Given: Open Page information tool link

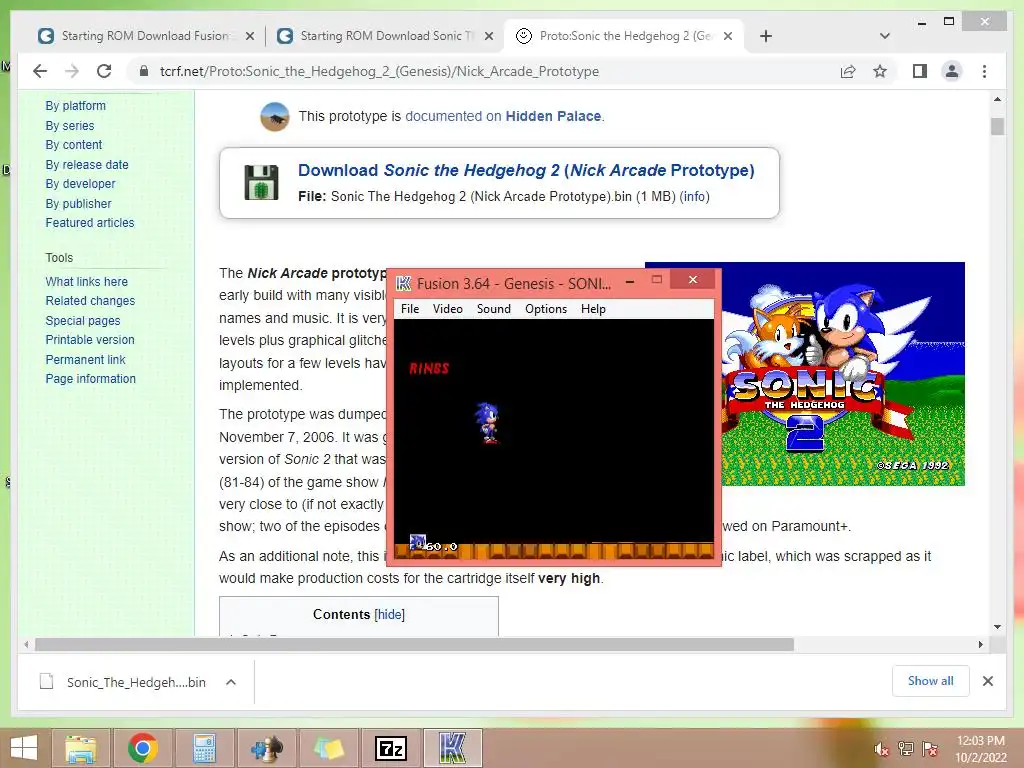Looking at the screenshot, I should pos(91,379).
